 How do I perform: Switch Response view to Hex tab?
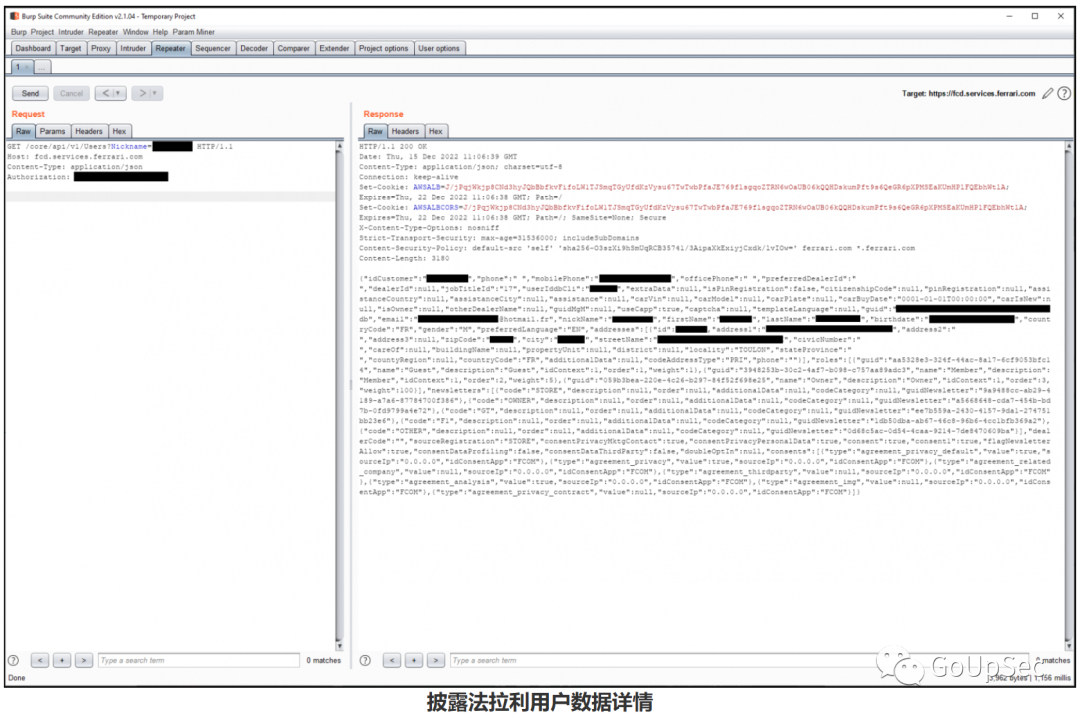pyautogui.click(x=435, y=131)
